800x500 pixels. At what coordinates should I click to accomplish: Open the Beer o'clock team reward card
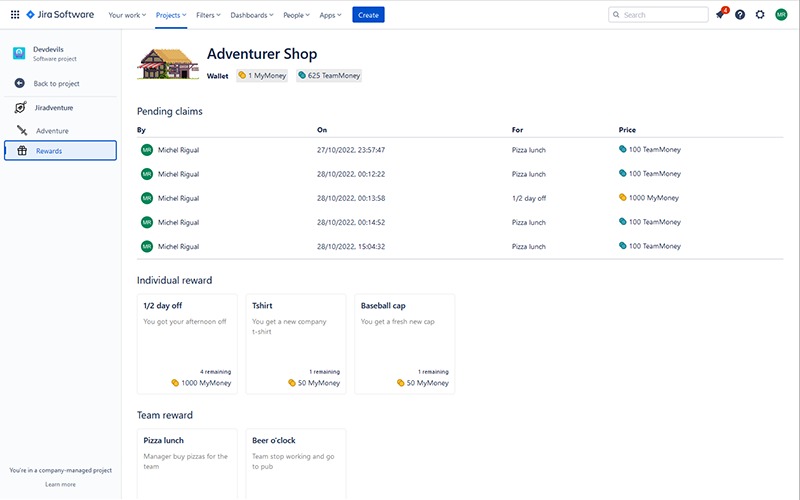coord(296,464)
